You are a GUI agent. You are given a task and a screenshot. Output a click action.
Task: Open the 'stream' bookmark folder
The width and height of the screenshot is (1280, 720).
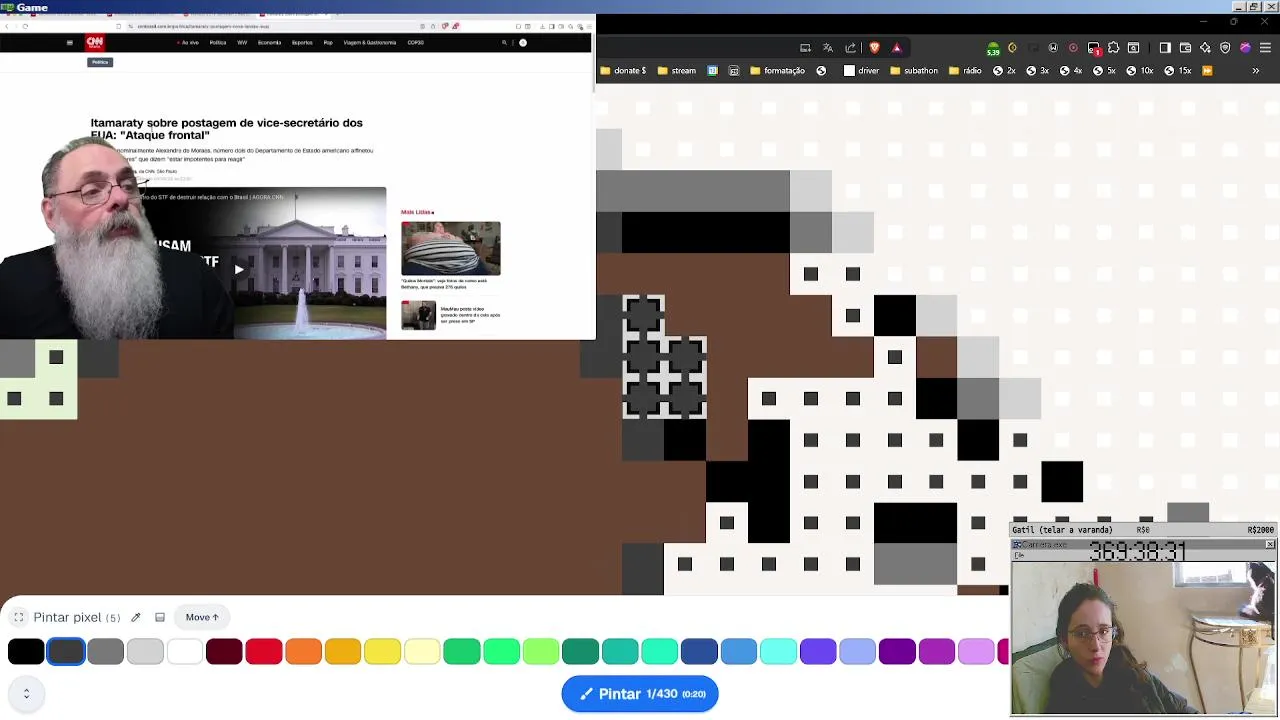pyautogui.click(x=677, y=71)
